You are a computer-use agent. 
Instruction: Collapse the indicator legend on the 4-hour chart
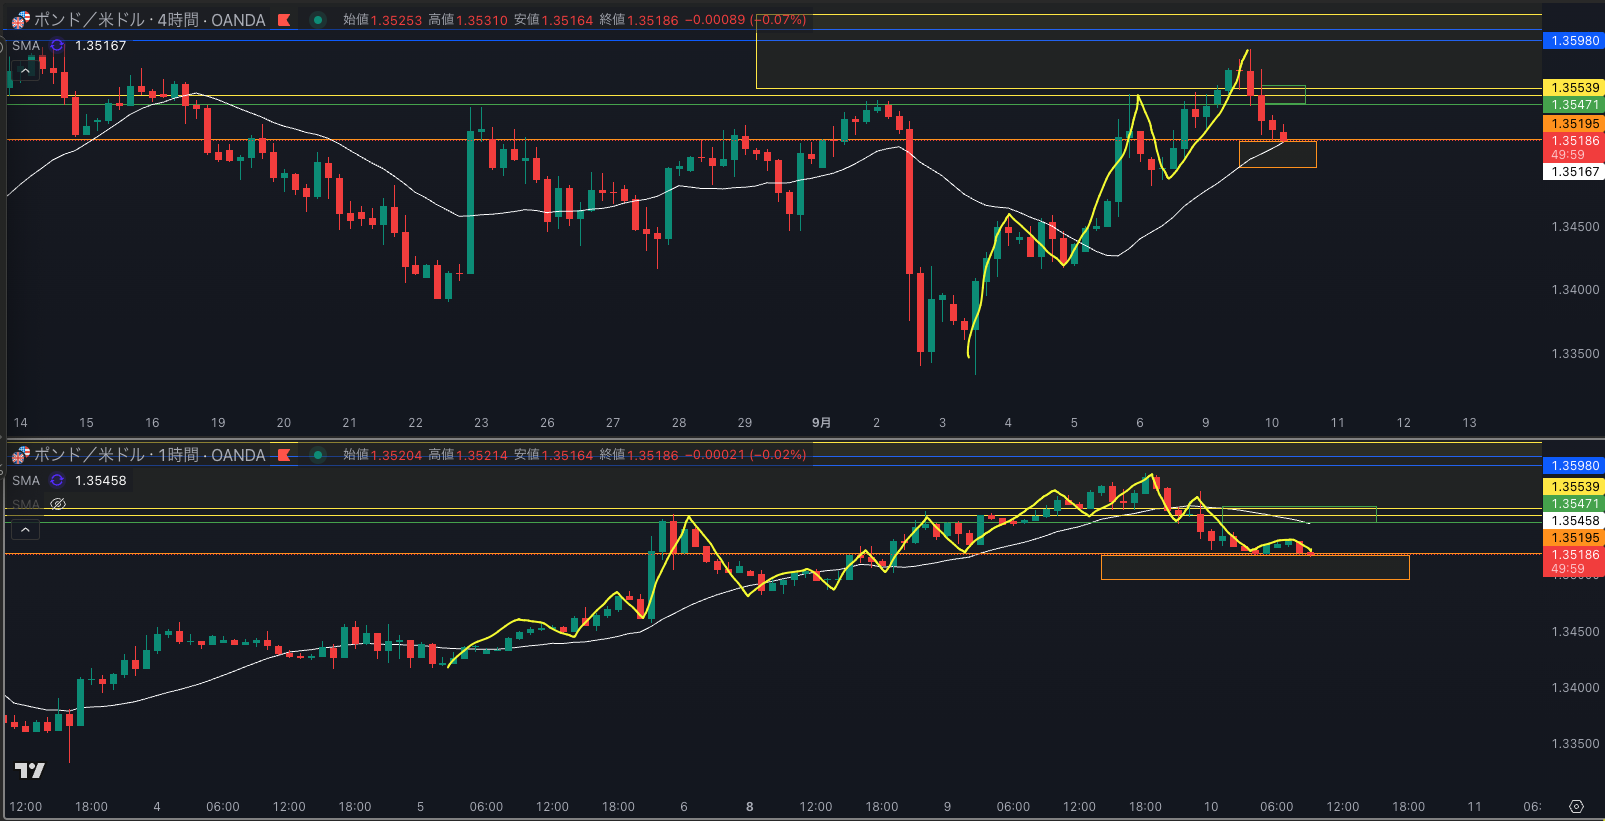click(25, 70)
